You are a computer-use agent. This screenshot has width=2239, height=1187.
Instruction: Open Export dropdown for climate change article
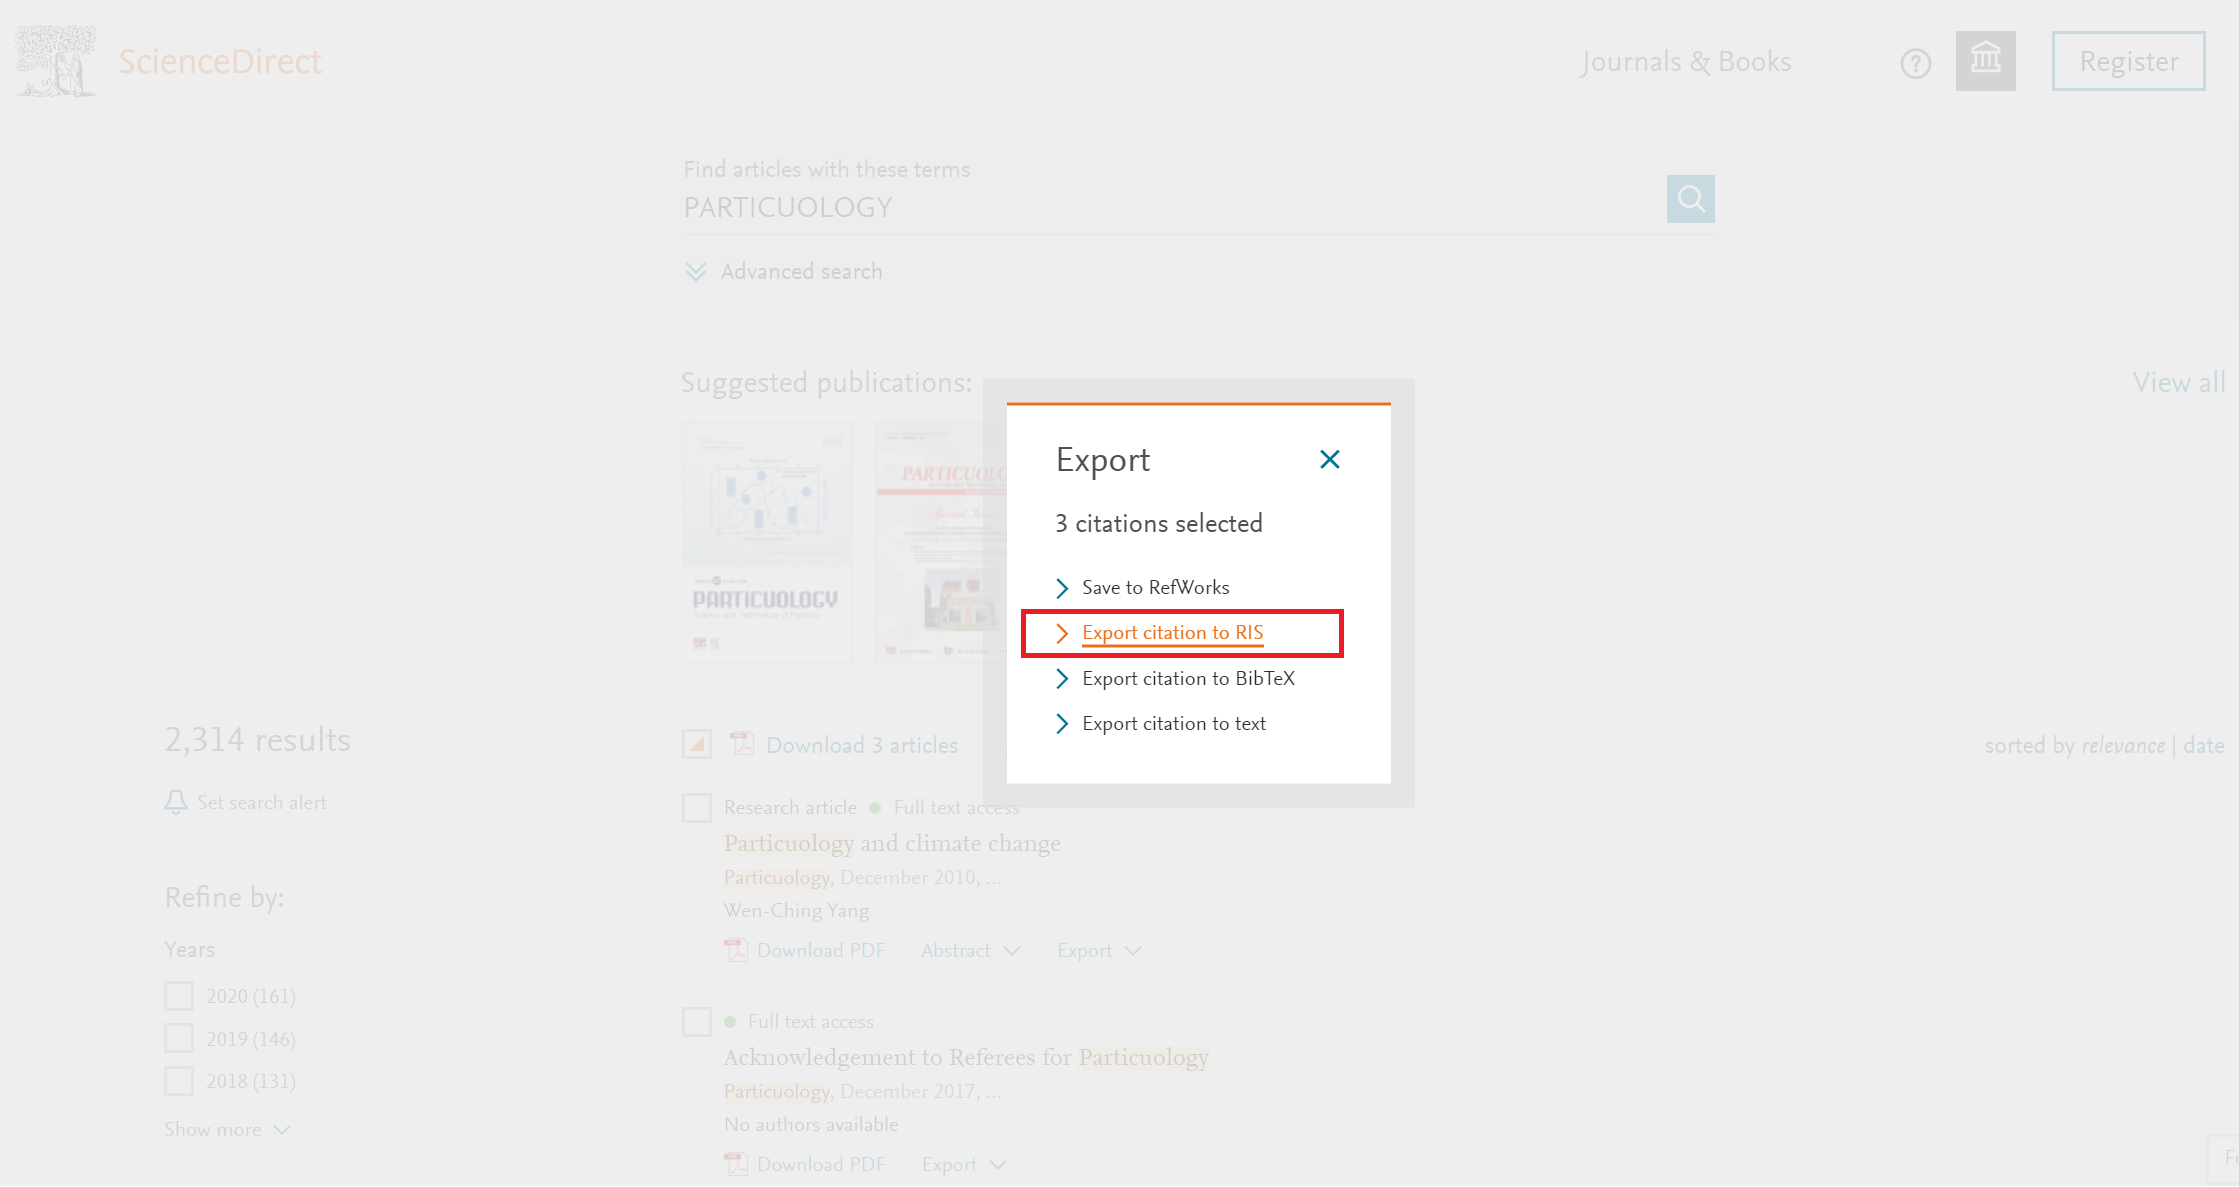coord(1099,950)
